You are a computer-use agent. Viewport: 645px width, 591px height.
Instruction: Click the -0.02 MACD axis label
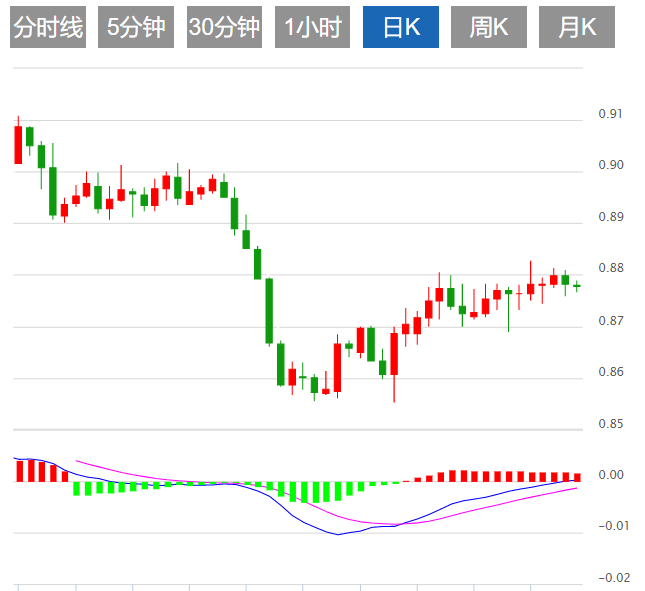tap(613, 578)
